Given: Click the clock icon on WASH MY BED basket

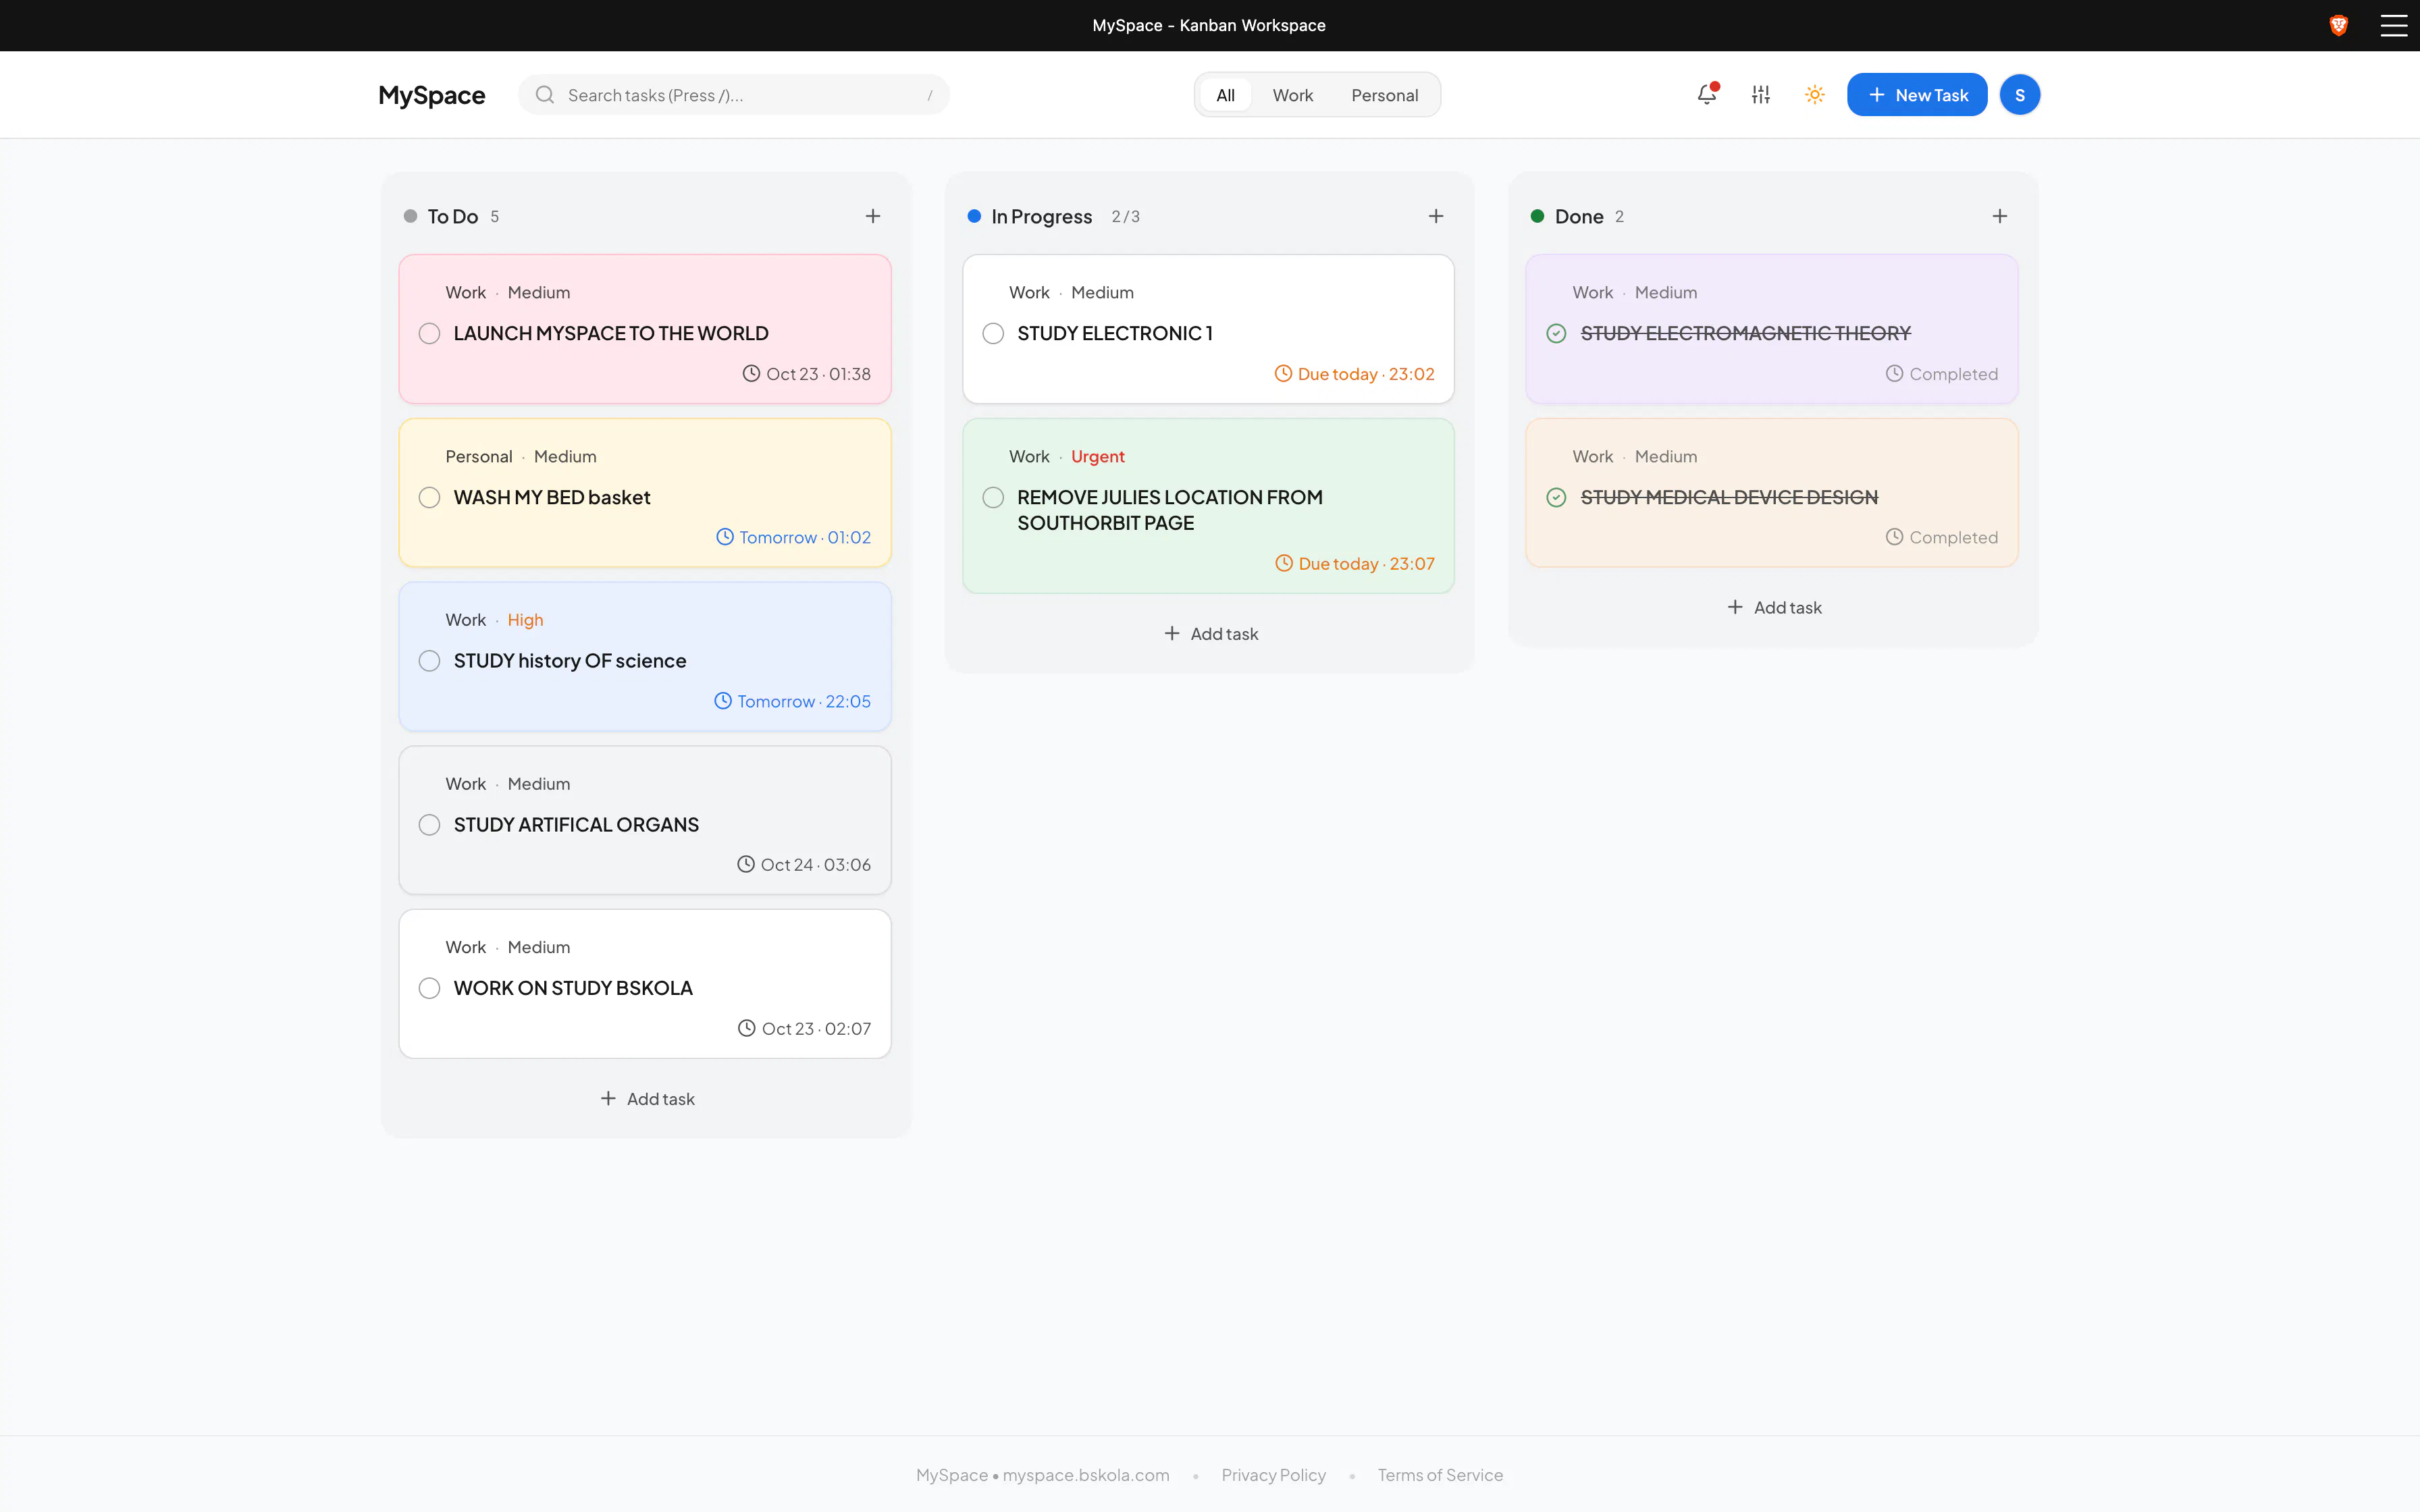Looking at the screenshot, I should pos(725,537).
